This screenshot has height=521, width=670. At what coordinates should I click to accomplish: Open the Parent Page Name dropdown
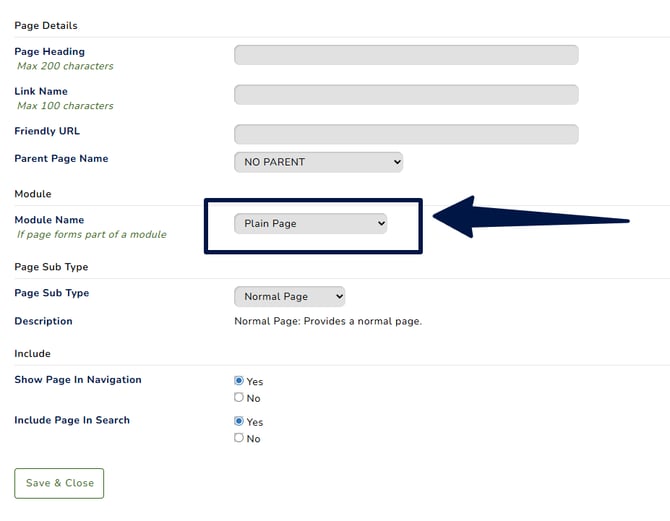[x=318, y=162]
